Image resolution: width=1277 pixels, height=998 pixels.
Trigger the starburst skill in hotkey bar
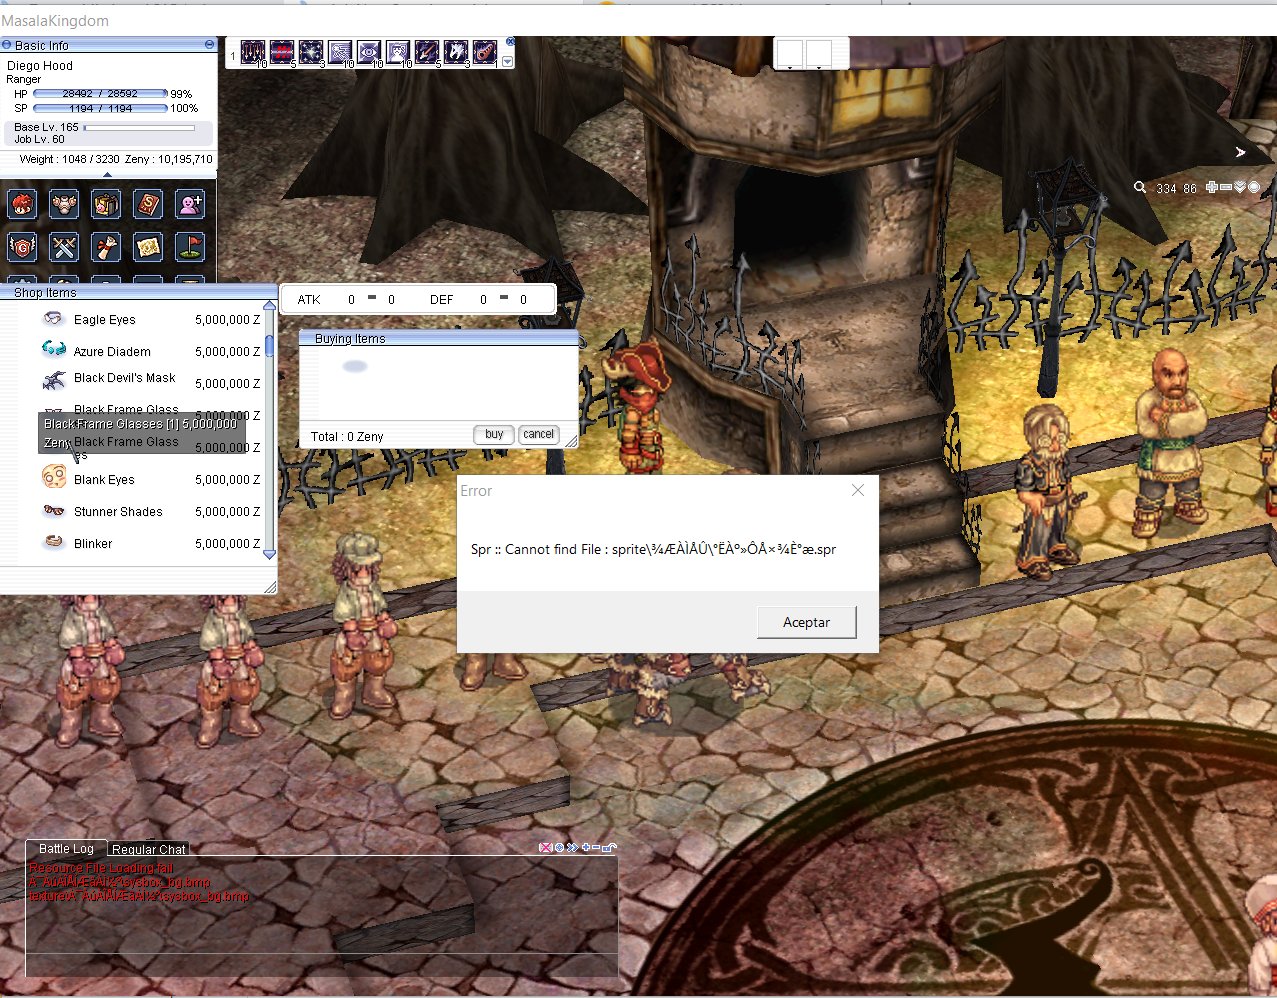point(310,52)
